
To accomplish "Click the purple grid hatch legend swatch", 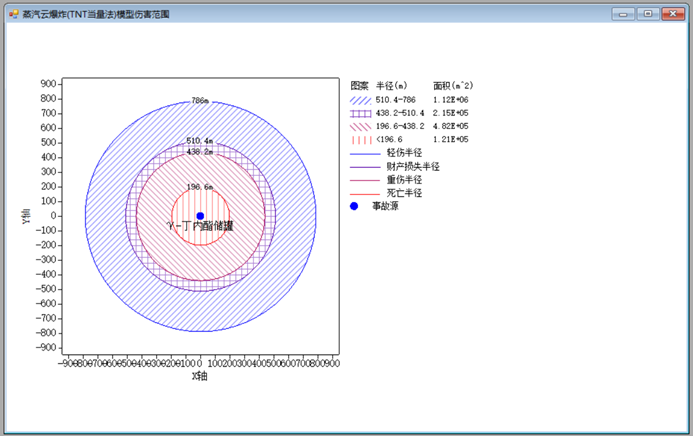I will (361, 114).
